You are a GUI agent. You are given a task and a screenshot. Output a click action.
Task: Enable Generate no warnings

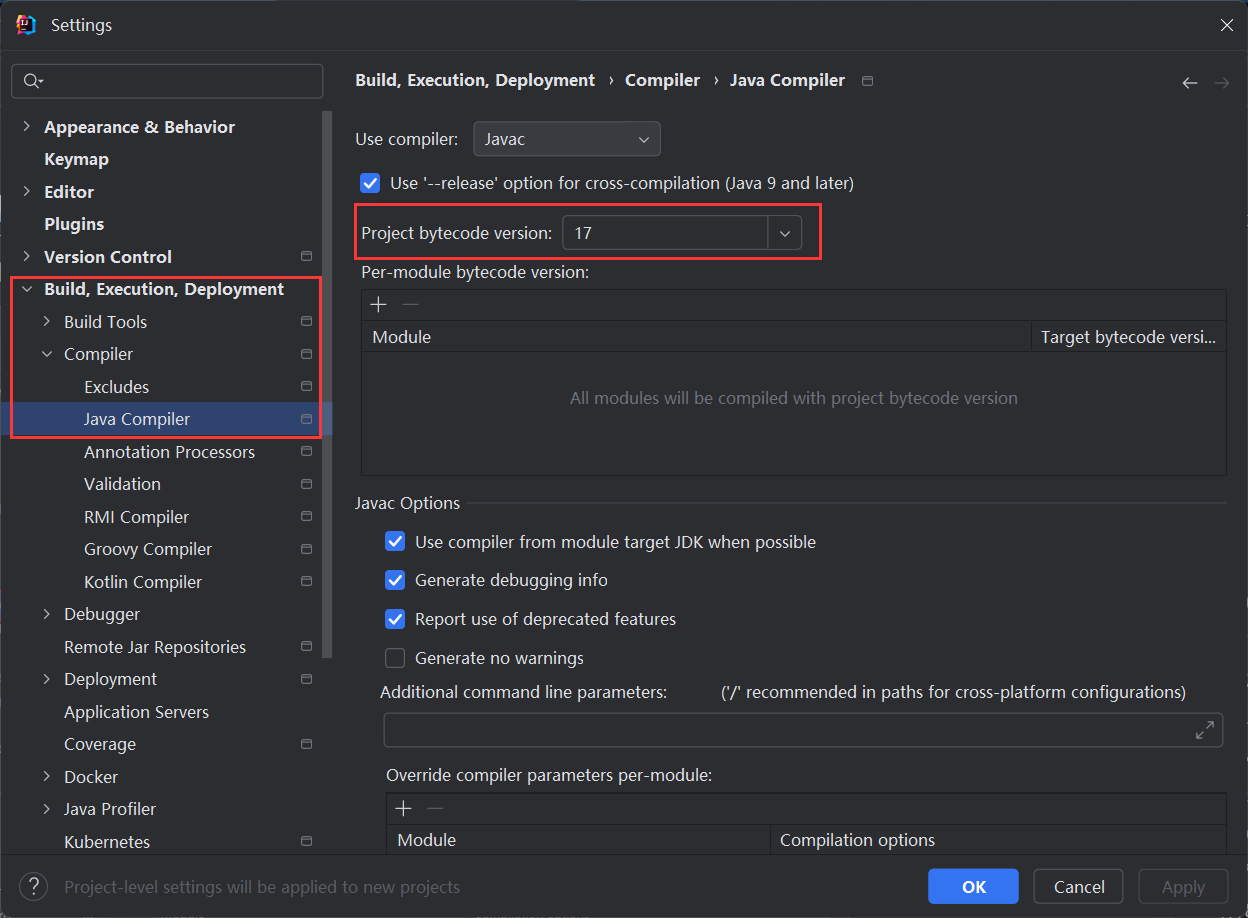[x=395, y=658]
